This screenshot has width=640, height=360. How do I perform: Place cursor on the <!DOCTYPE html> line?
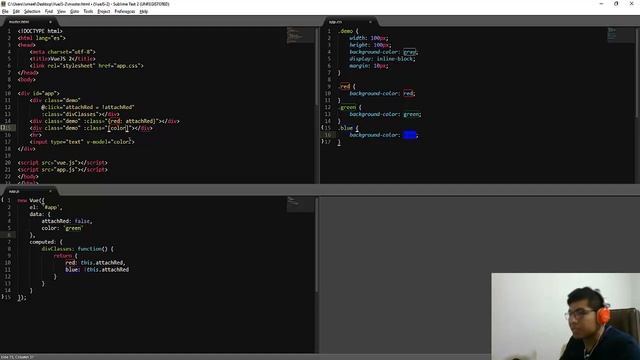pyautogui.click(x=40, y=31)
